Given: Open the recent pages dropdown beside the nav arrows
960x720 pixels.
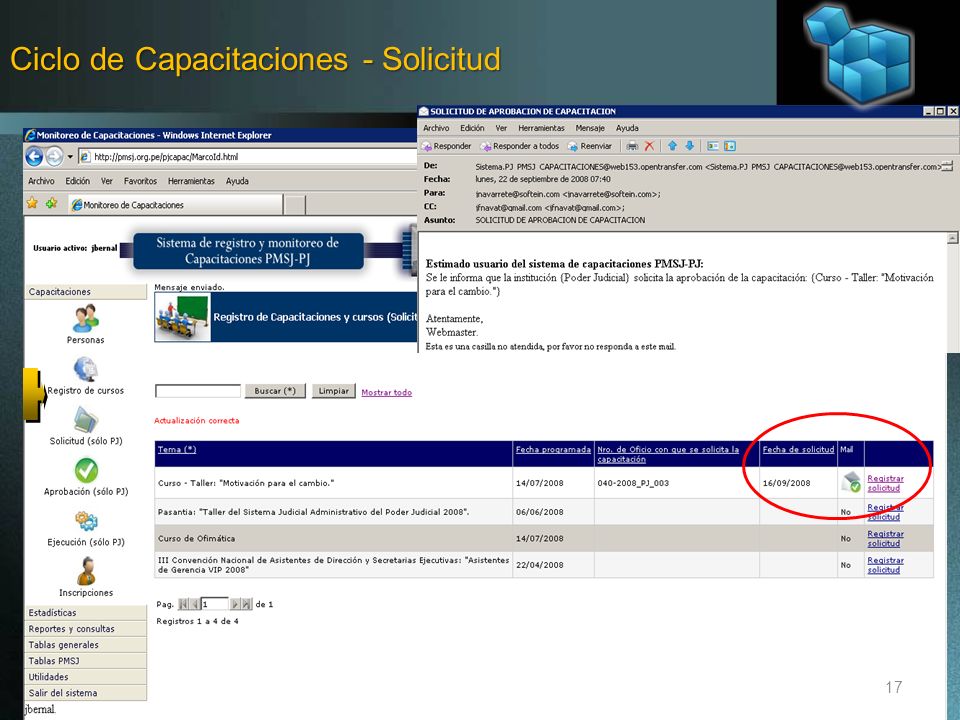Looking at the screenshot, I should click(x=70, y=157).
